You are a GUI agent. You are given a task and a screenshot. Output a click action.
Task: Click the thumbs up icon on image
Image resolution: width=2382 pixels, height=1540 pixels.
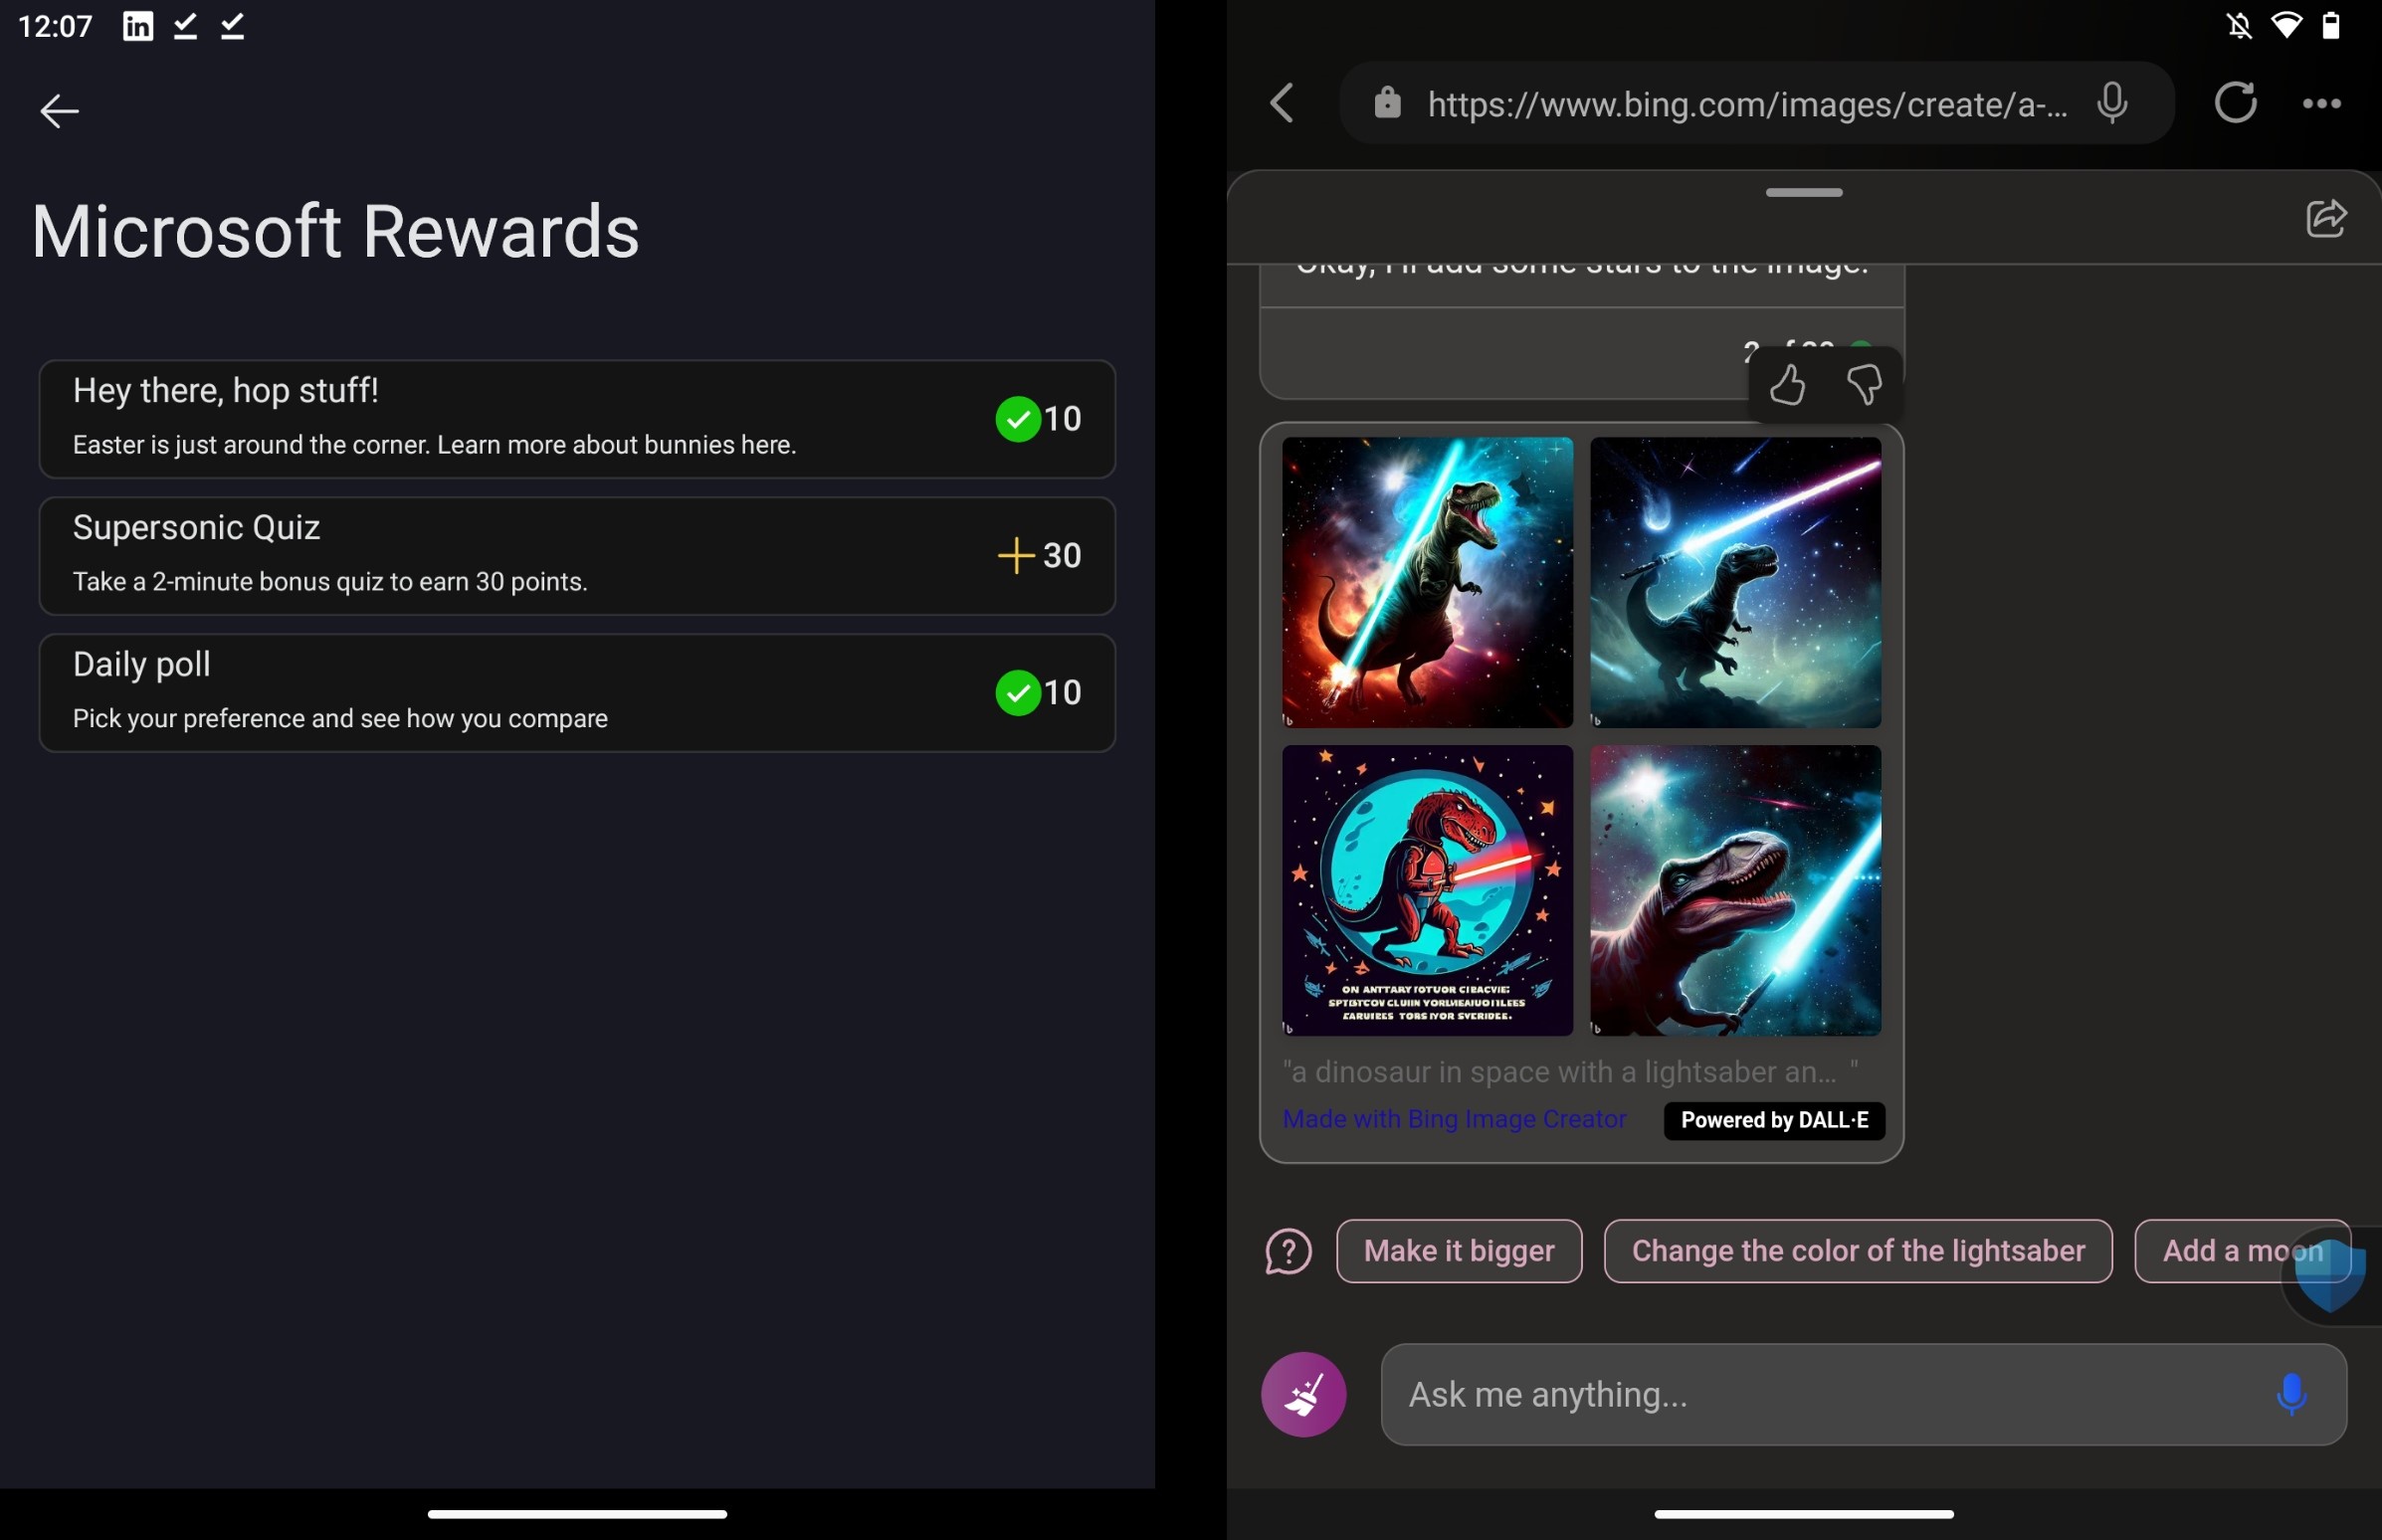click(x=1787, y=384)
